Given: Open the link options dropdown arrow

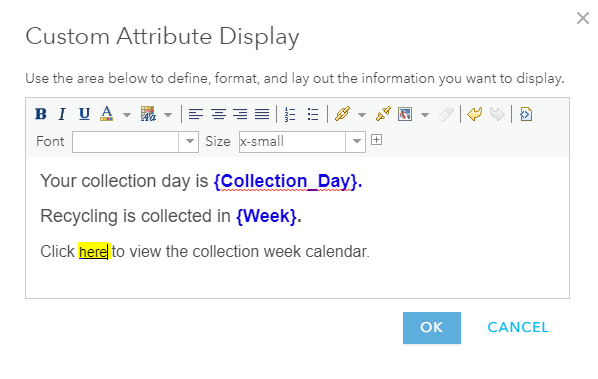Looking at the screenshot, I should 362,114.
